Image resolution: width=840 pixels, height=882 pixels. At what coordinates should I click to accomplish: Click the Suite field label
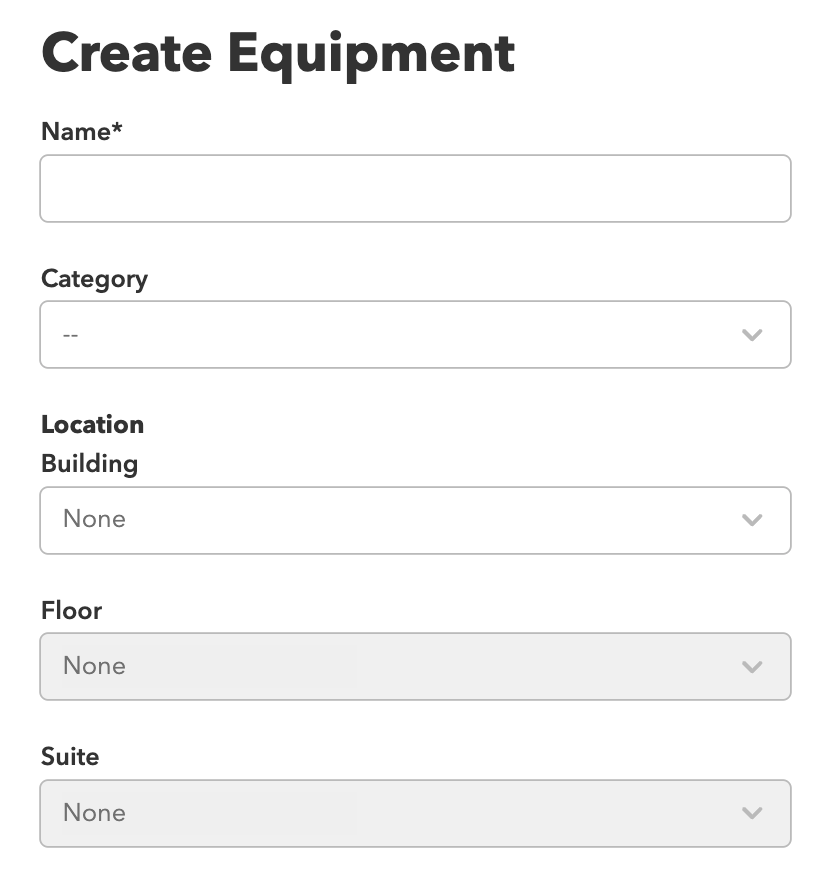(70, 757)
